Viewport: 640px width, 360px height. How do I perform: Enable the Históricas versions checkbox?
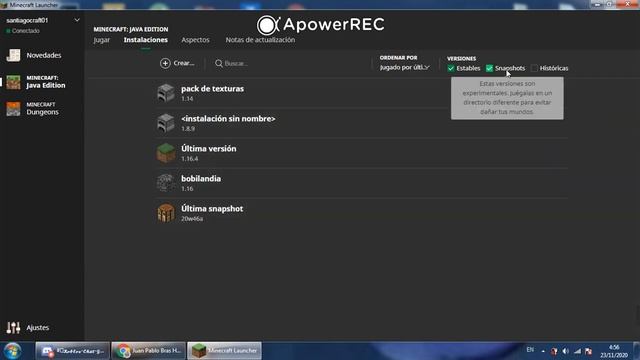534,68
